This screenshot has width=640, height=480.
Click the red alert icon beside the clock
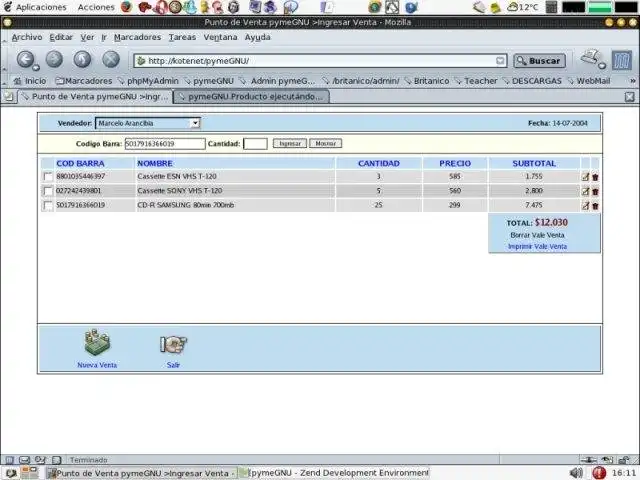598,473
